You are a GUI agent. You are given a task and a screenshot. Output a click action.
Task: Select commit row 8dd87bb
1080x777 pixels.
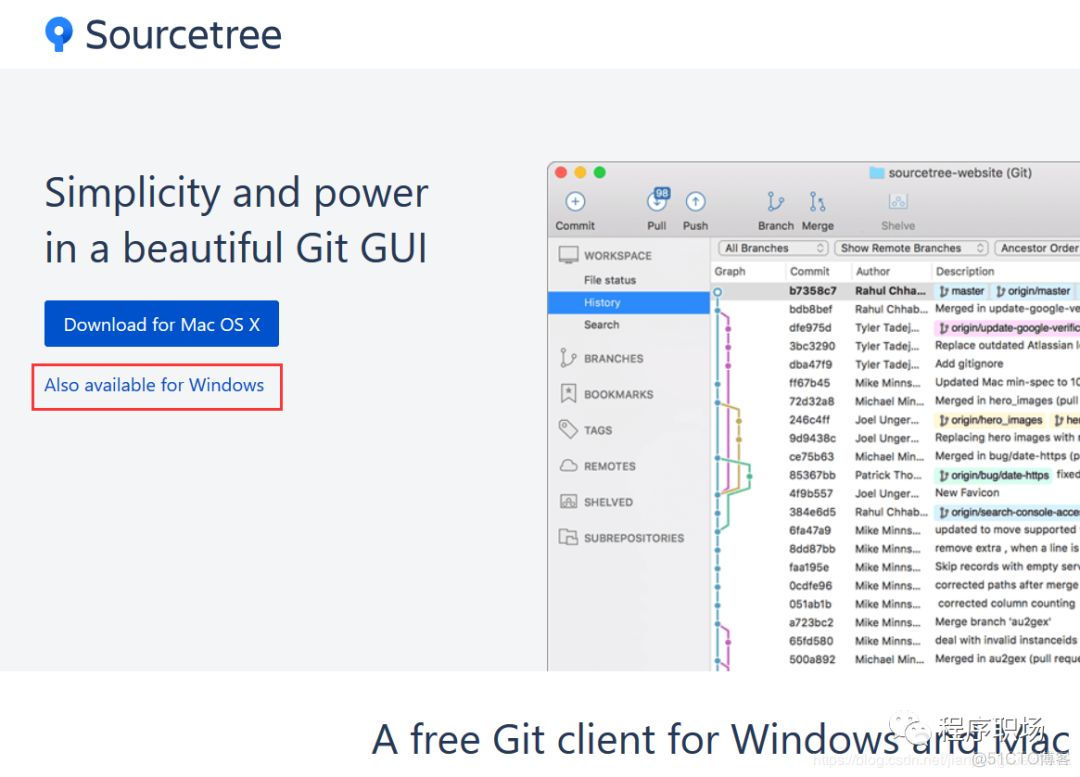895,549
